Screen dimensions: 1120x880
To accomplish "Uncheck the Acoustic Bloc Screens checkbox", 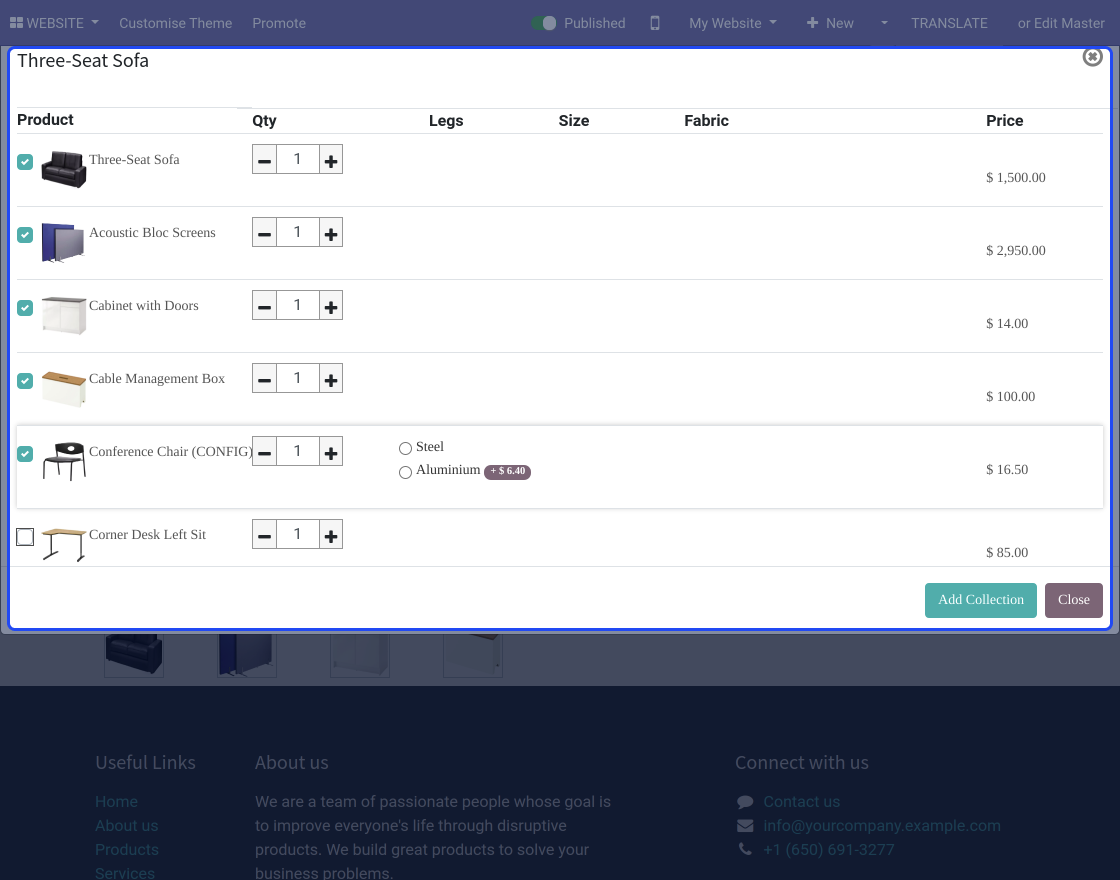I will pos(25,234).
